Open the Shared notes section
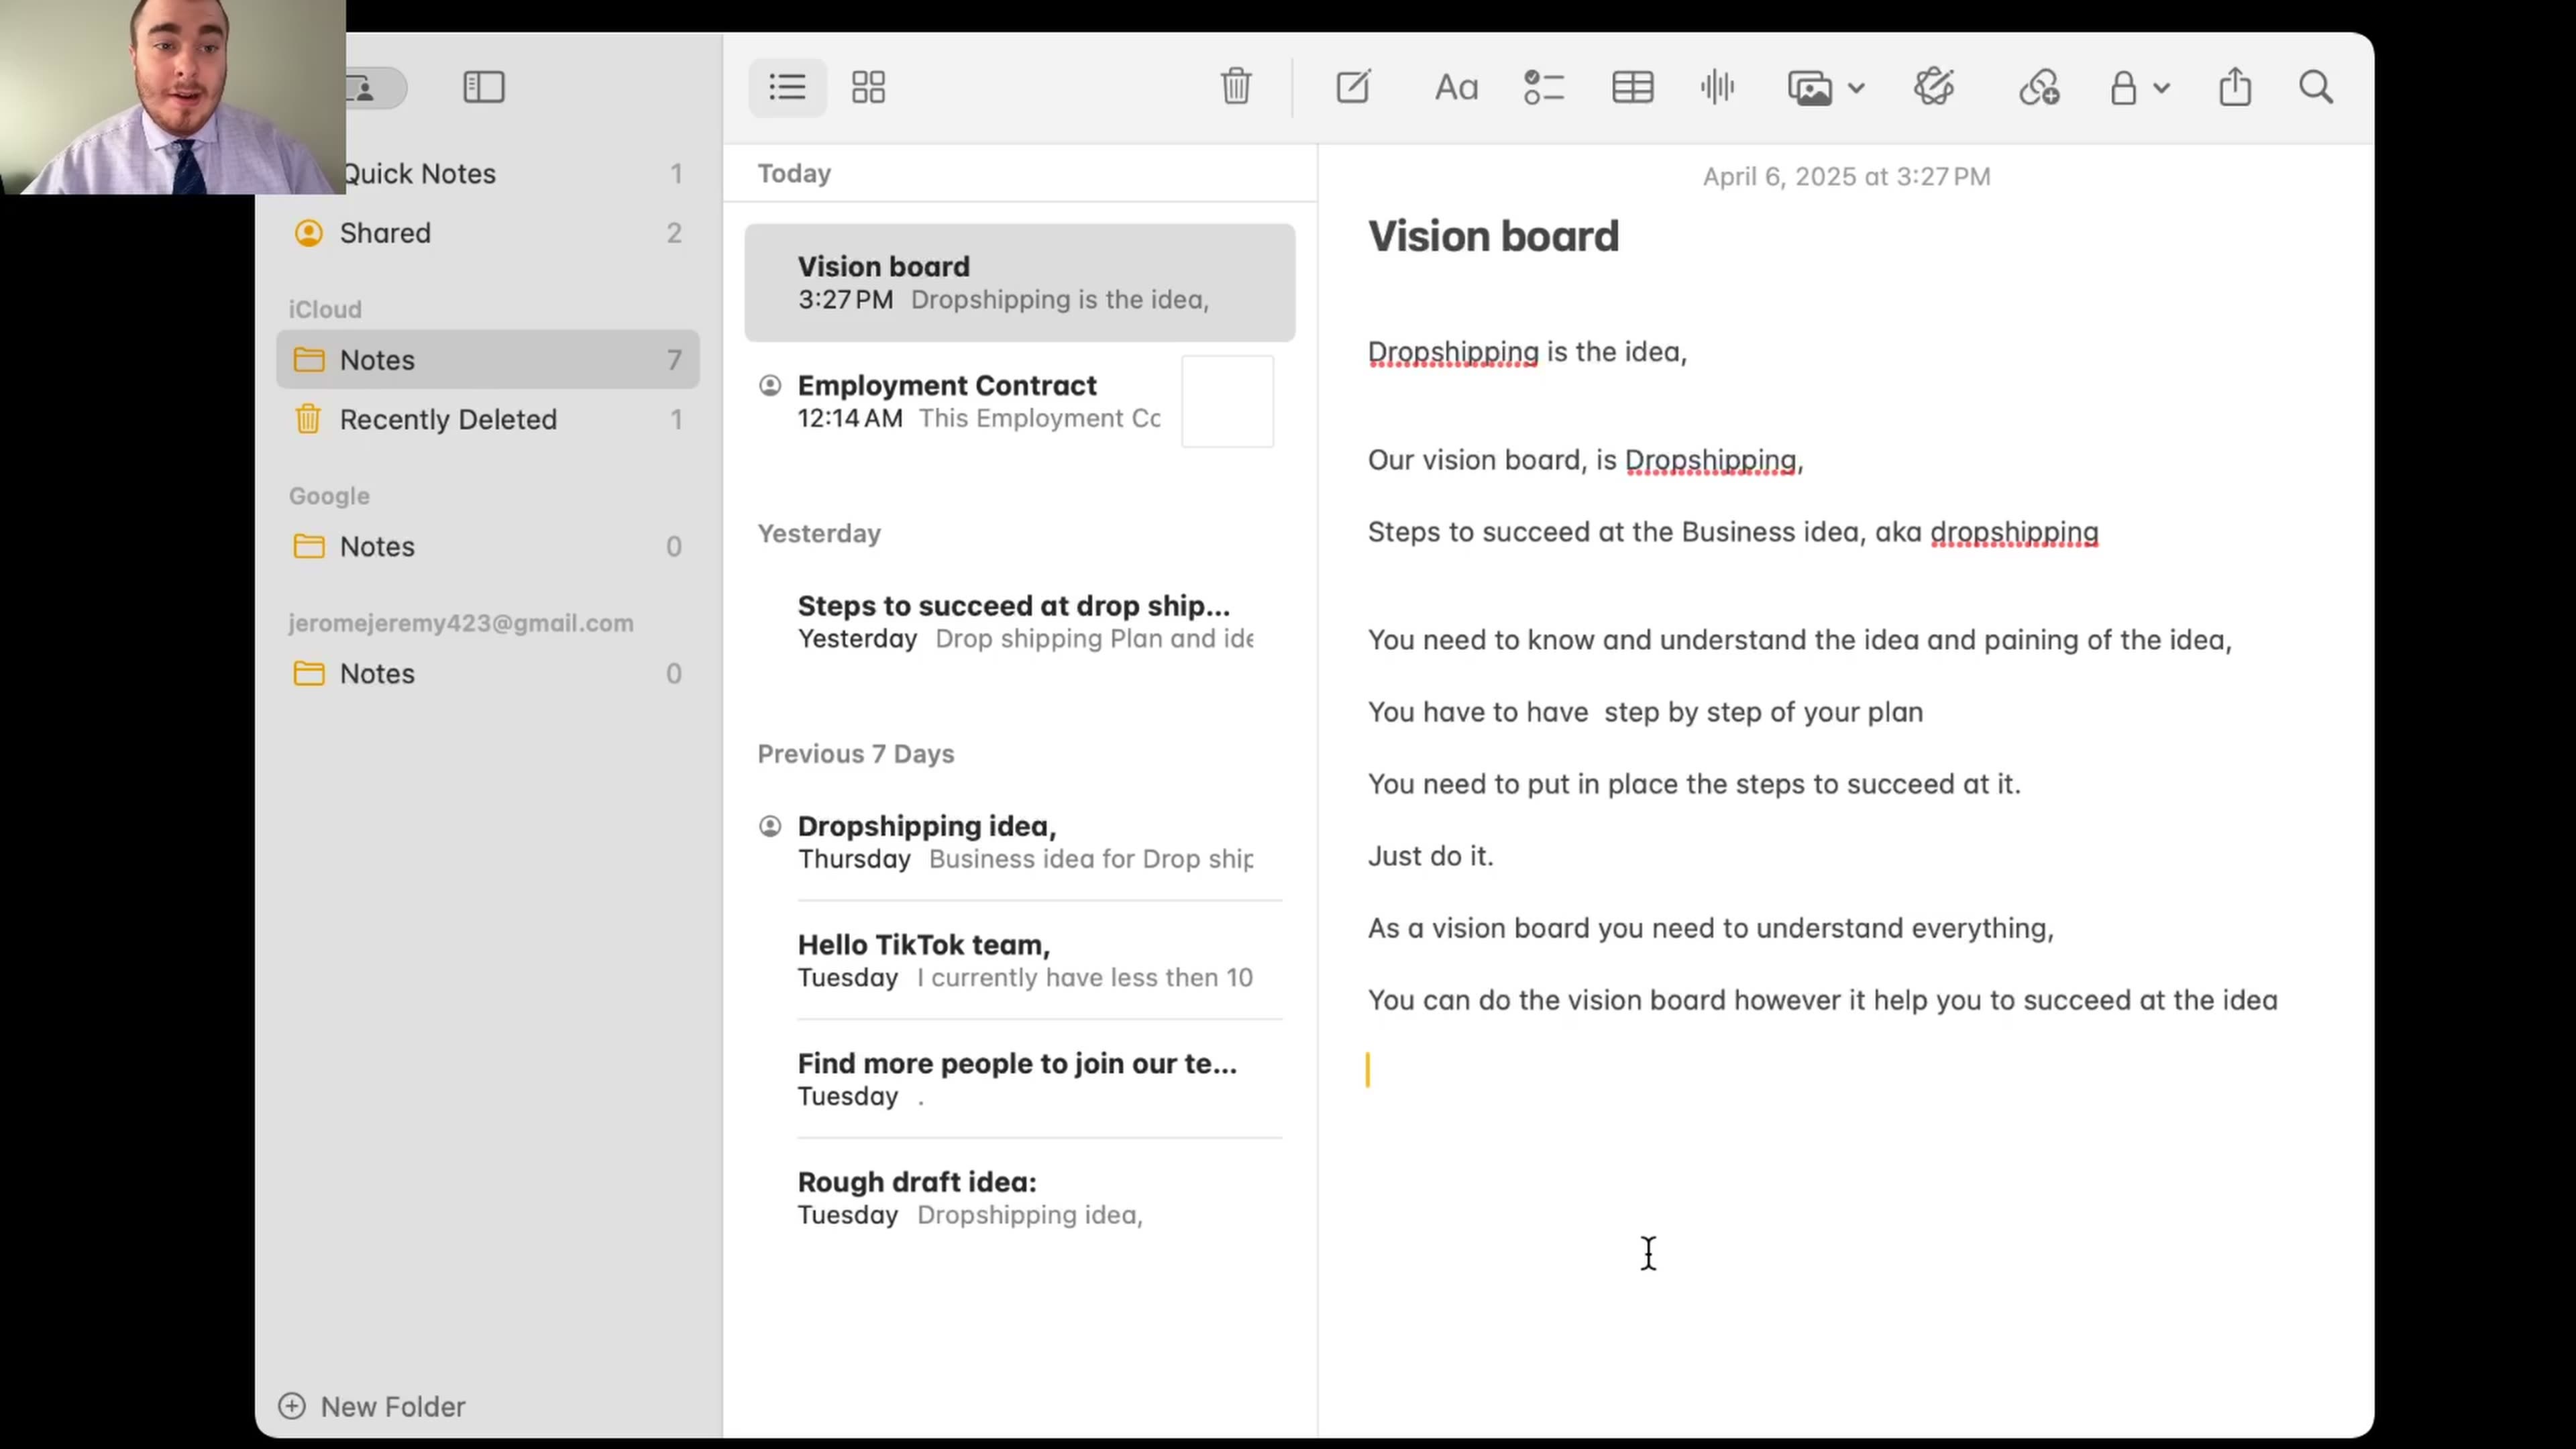The image size is (2576, 1449). tap(385, 232)
